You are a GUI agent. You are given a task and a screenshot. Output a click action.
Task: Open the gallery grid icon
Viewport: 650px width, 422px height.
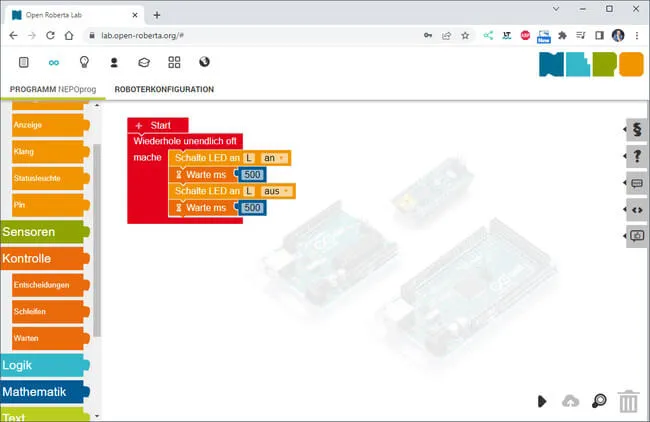tap(174, 62)
